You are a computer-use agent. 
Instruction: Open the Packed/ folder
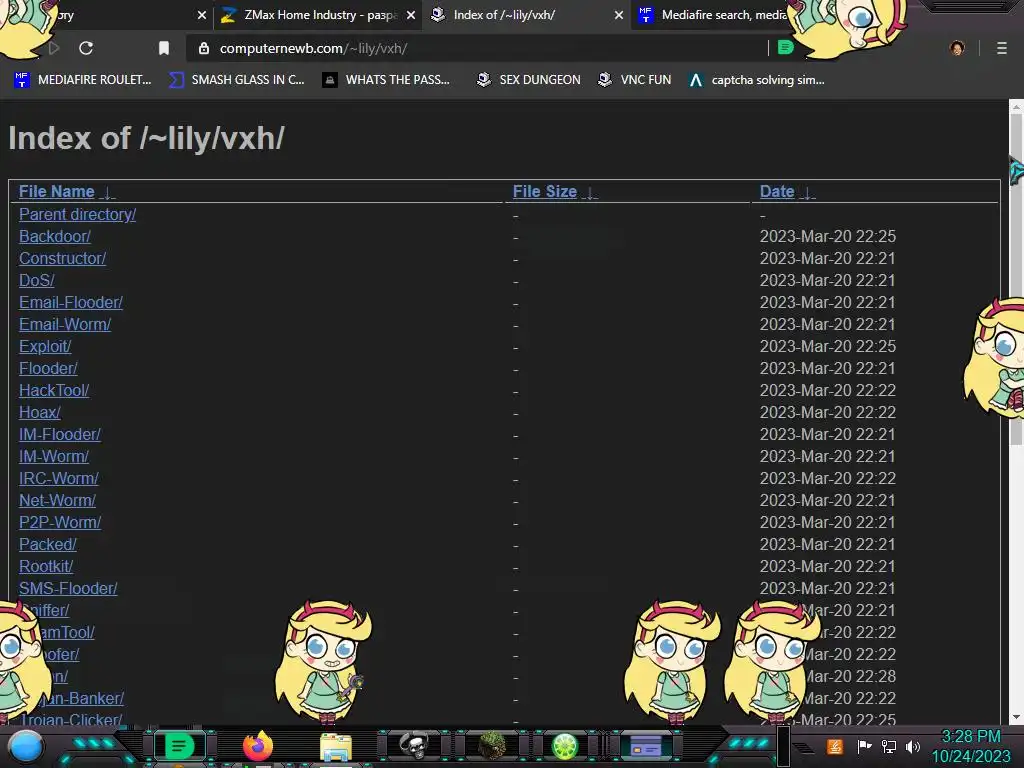point(48,544)
